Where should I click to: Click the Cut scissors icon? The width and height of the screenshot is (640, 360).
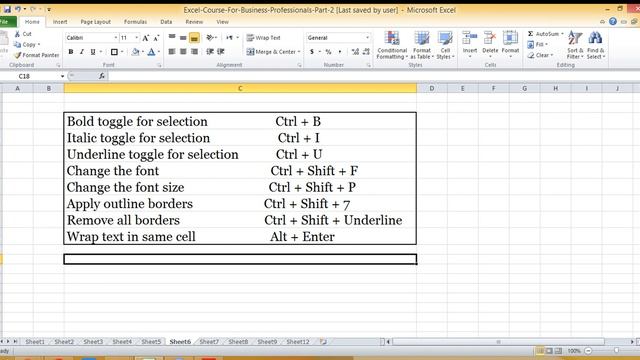18,34
